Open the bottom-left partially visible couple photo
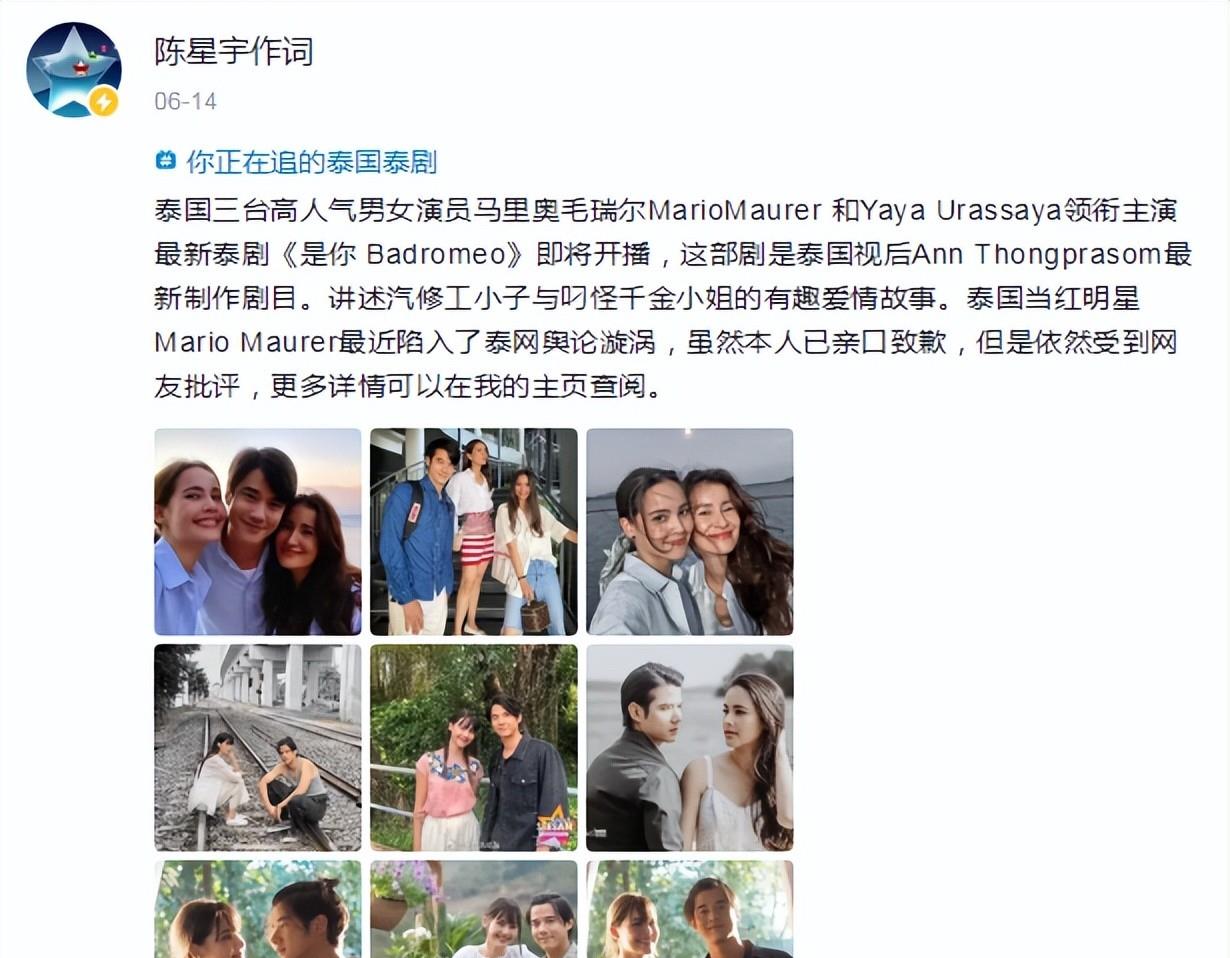Image resolution: width=1230 pixels, height=958 pixels. [x=258, y=909]
